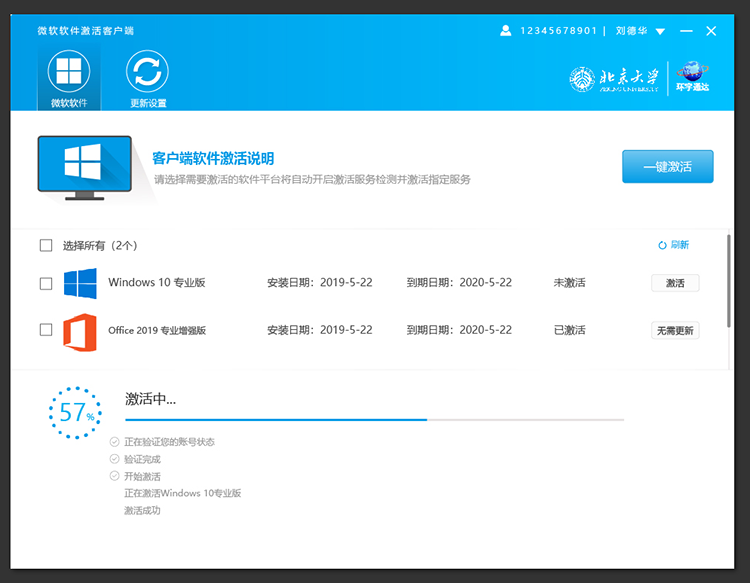Minimize the activation client window
This screenshot has height=583, width=750.
[x=686, y=31]
